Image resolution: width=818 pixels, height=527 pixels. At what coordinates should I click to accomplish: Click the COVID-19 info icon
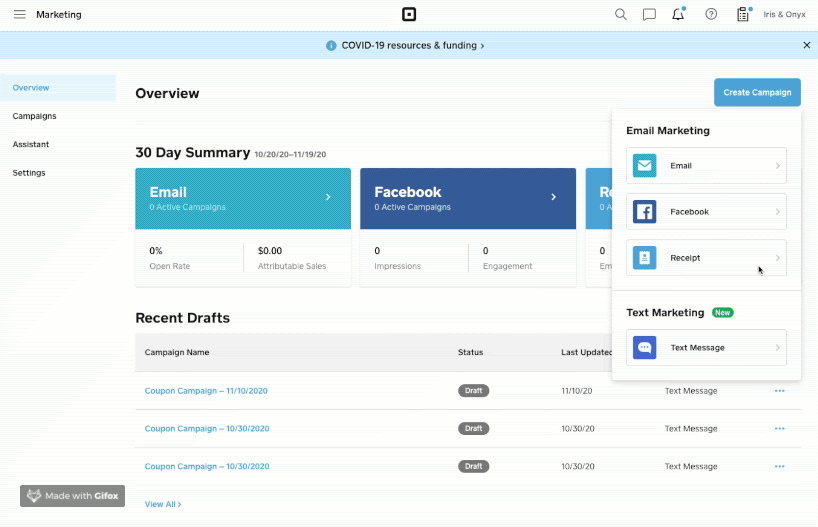click(331, 45)
